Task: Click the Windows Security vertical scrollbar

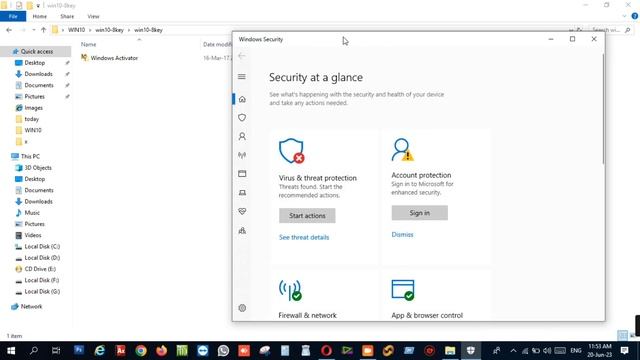Action: (603, 109)
